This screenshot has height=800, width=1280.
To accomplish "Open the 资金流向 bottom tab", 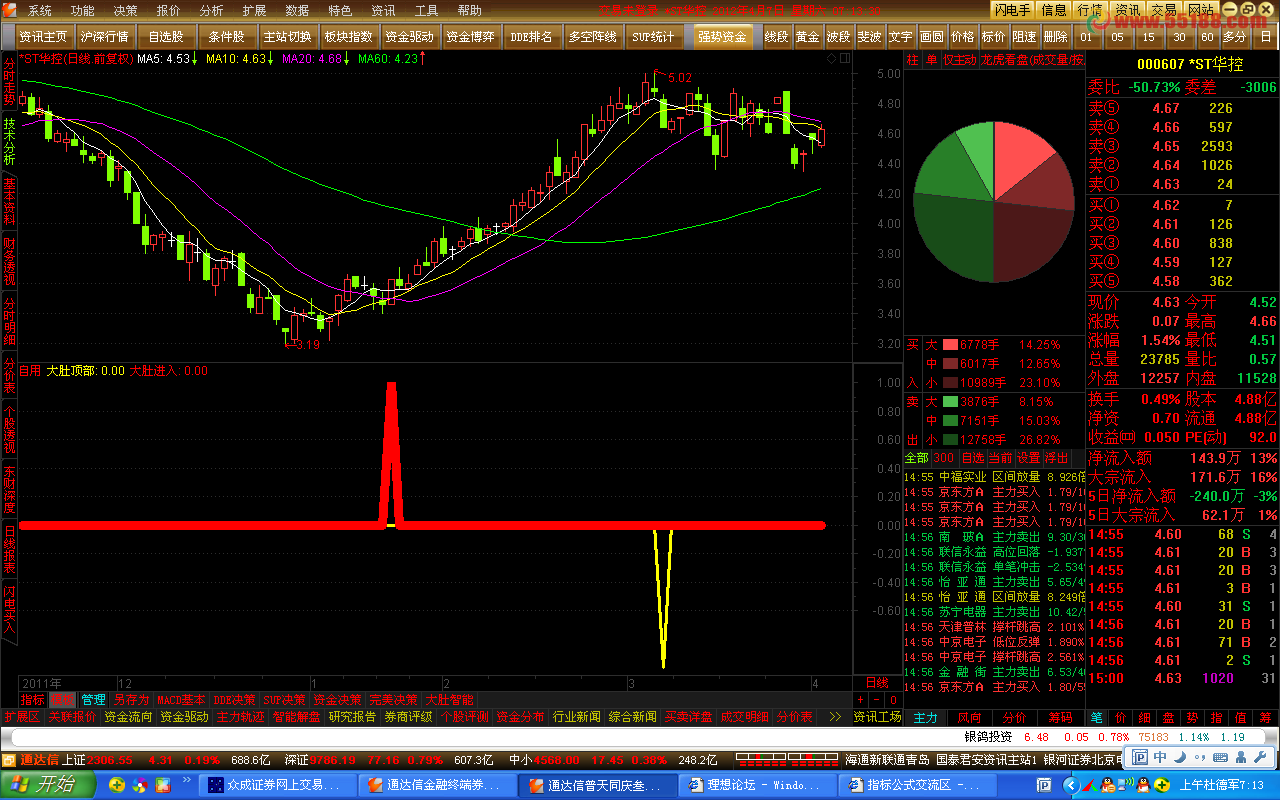I will pos(129,717).
